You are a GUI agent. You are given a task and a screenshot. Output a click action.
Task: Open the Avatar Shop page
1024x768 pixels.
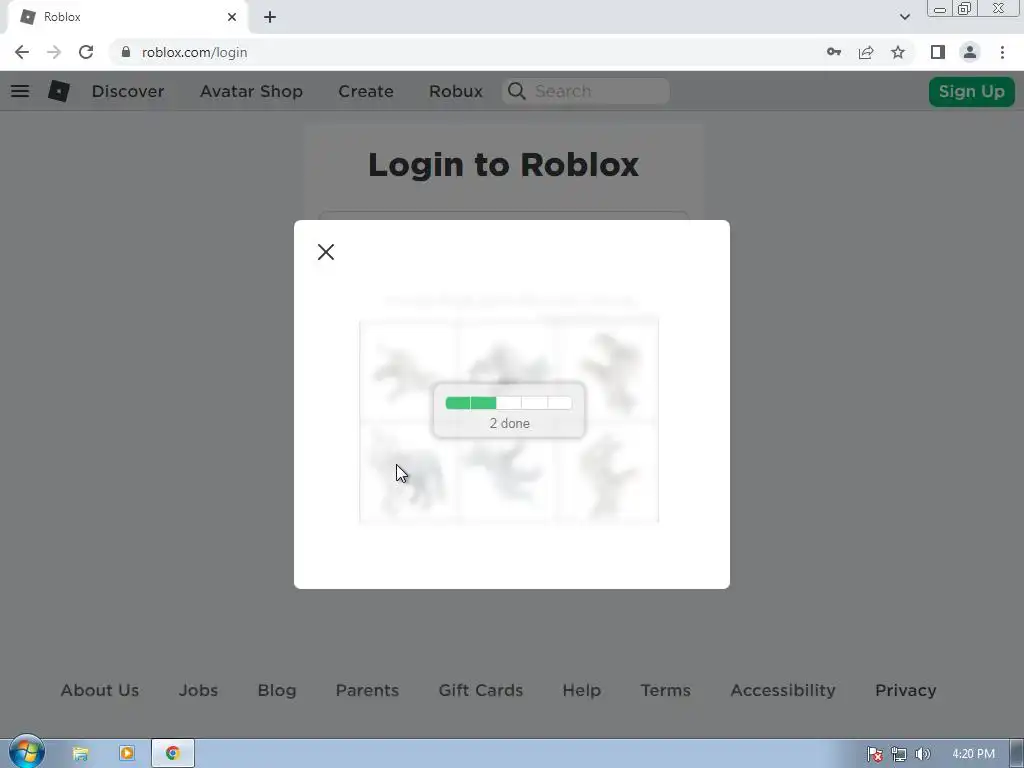[251, 91]
